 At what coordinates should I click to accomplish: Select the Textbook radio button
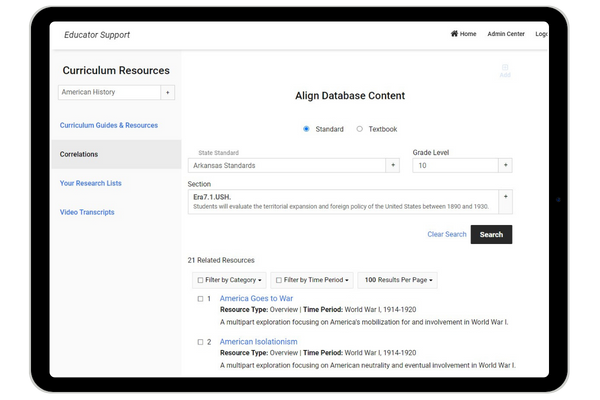pyautogui.click(x=360, y=129)
